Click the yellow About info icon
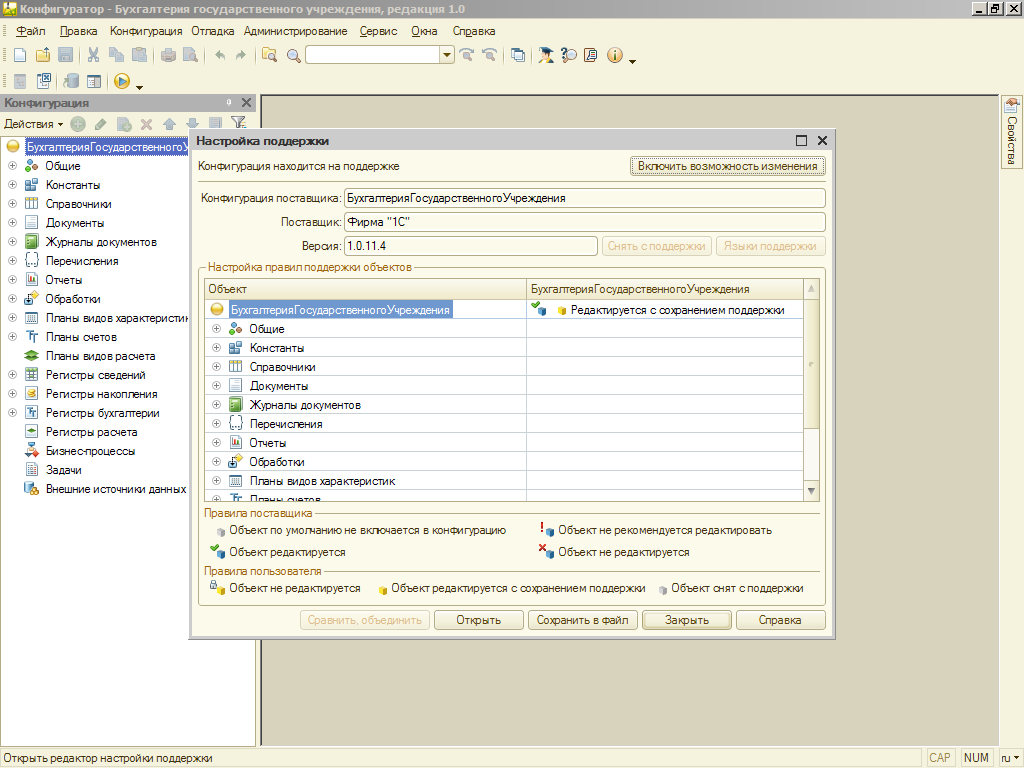The height and width of the screenshot is (768, 1024). click(x=615, y=56)
